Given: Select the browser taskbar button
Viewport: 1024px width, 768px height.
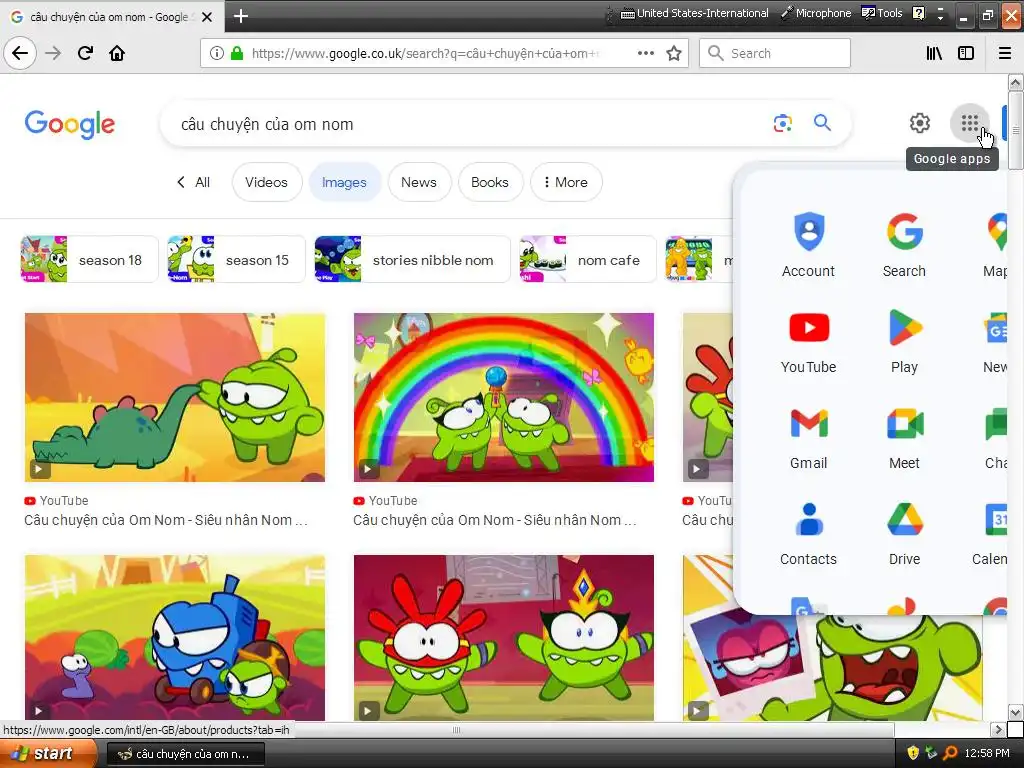Looking at the screenshot, I should (x=185, y=754).
